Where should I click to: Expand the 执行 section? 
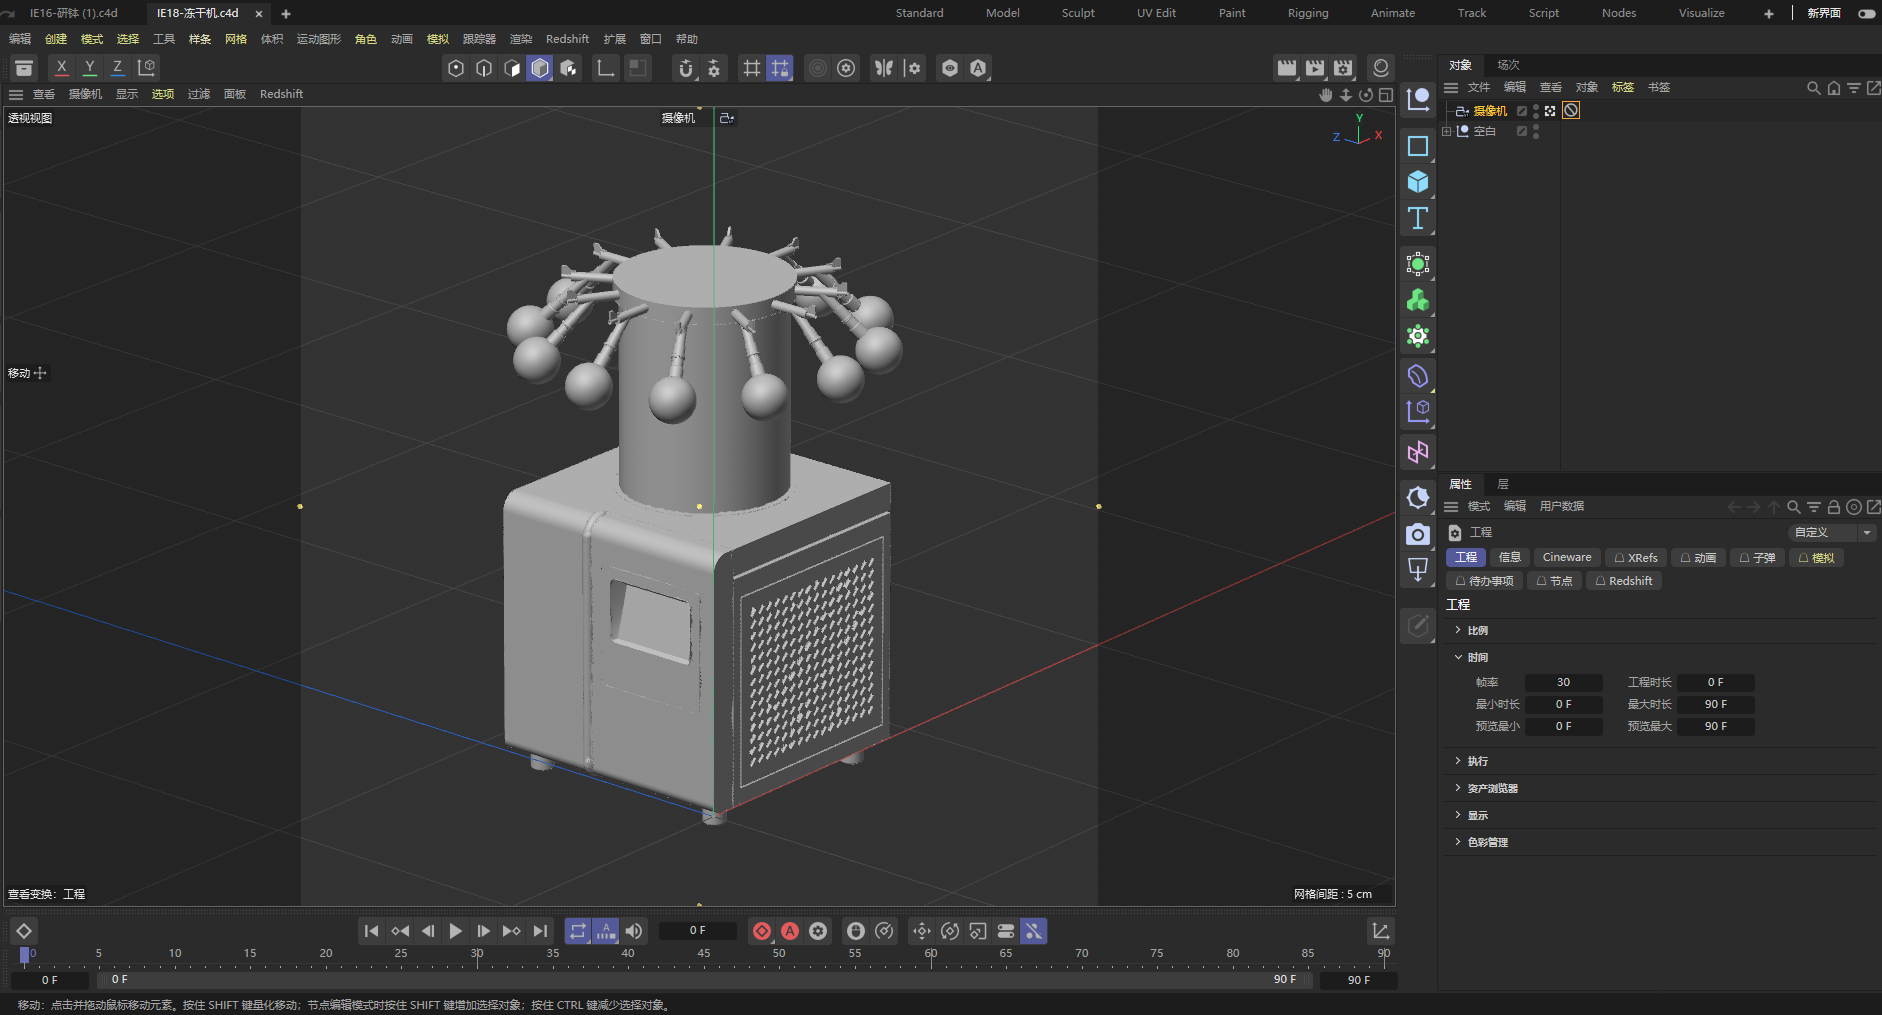(x=1458, y=761)
